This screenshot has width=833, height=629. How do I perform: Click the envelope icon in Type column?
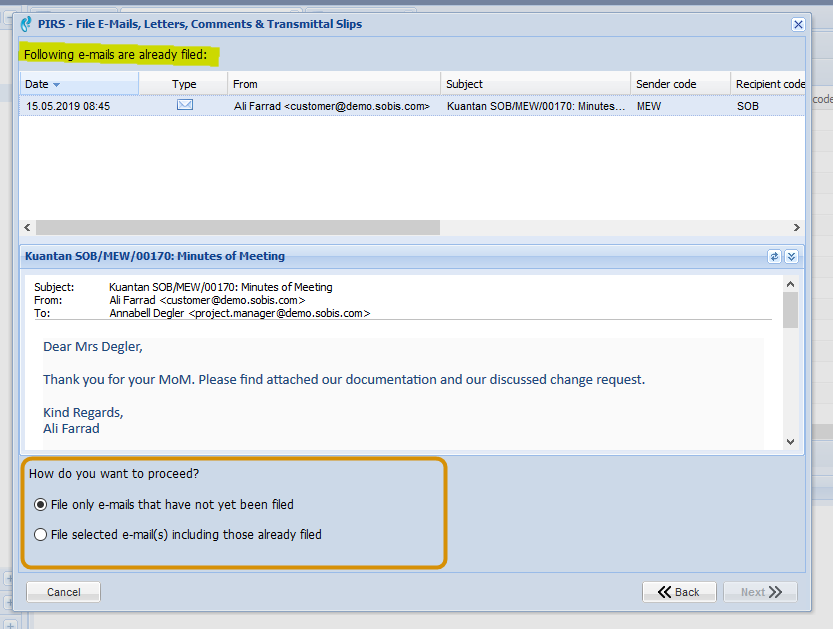click(184, 105)
